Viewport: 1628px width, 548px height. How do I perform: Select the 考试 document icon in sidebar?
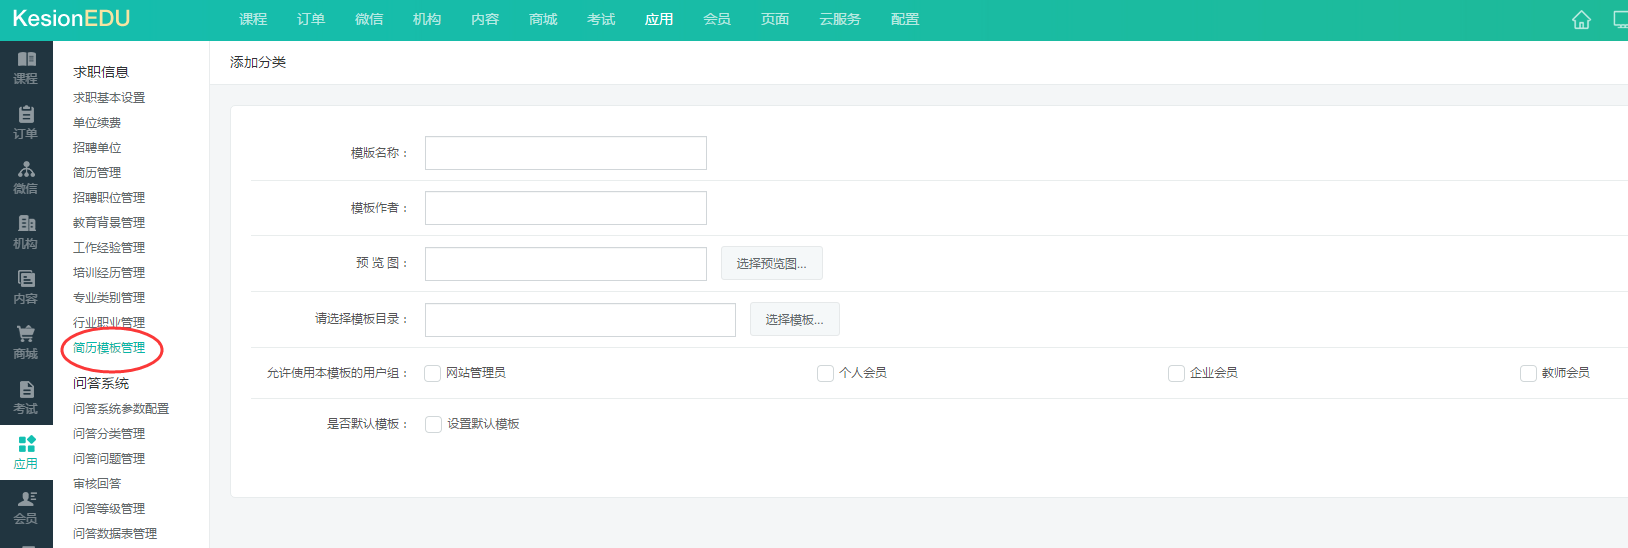[26, 390]
